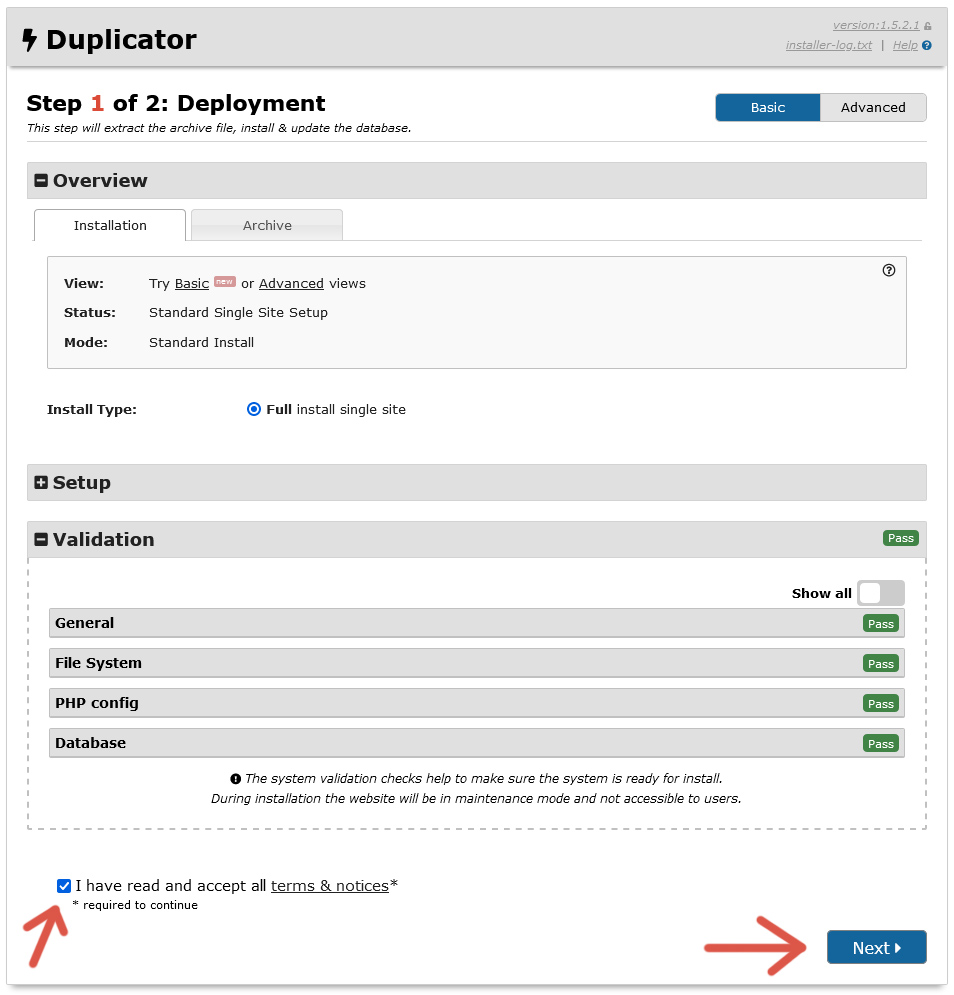The width and height of the screenshot is (954, 995).
Task: Open the Help link in header
Action: [905, 45]
